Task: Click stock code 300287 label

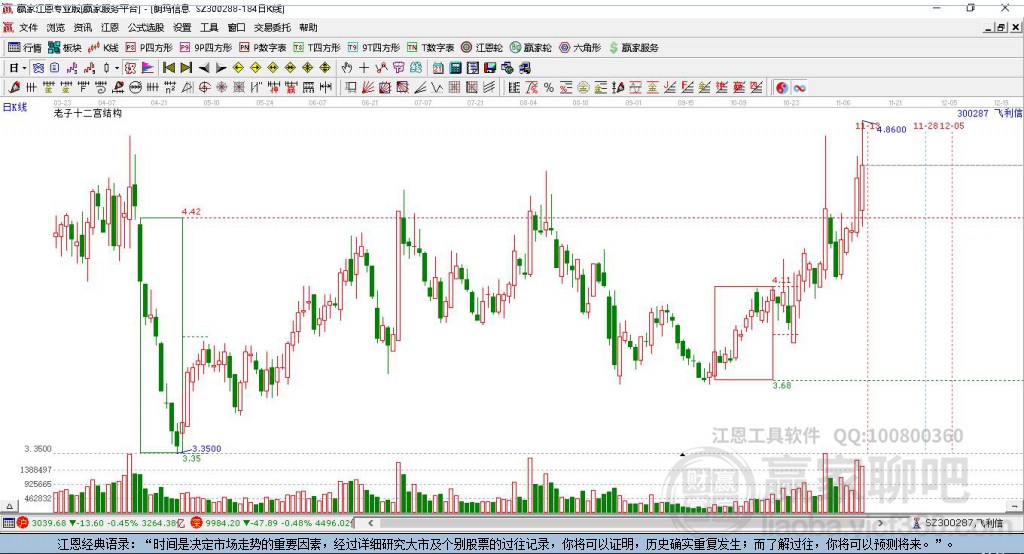Action: [x=972, y=113]
